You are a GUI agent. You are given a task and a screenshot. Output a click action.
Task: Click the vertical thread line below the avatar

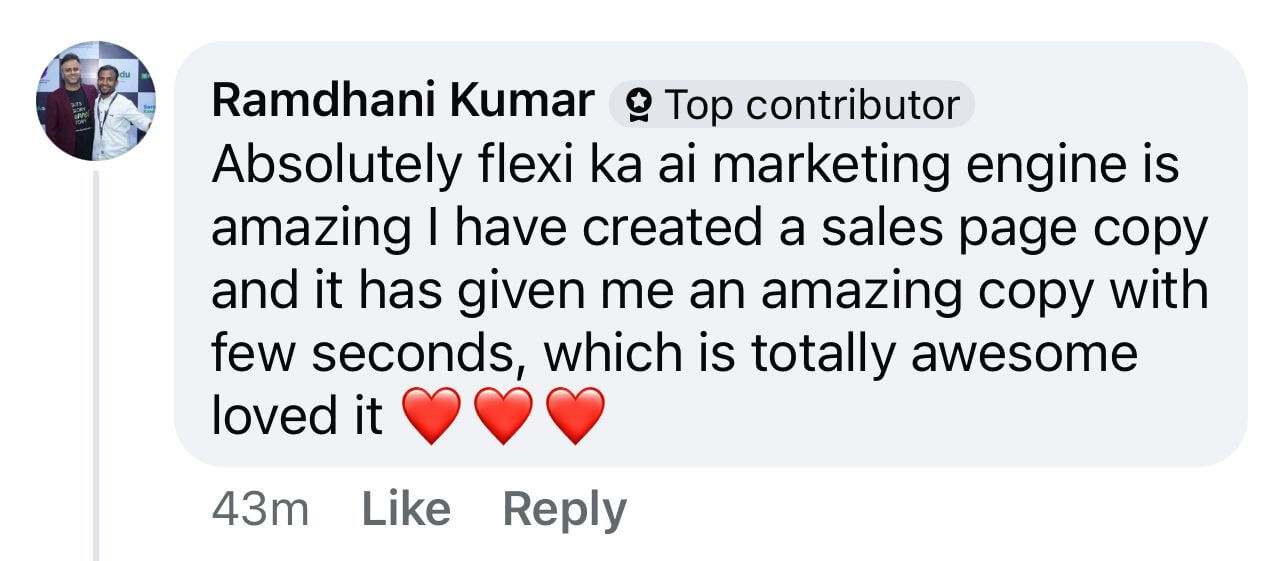[x=97, y=360]
